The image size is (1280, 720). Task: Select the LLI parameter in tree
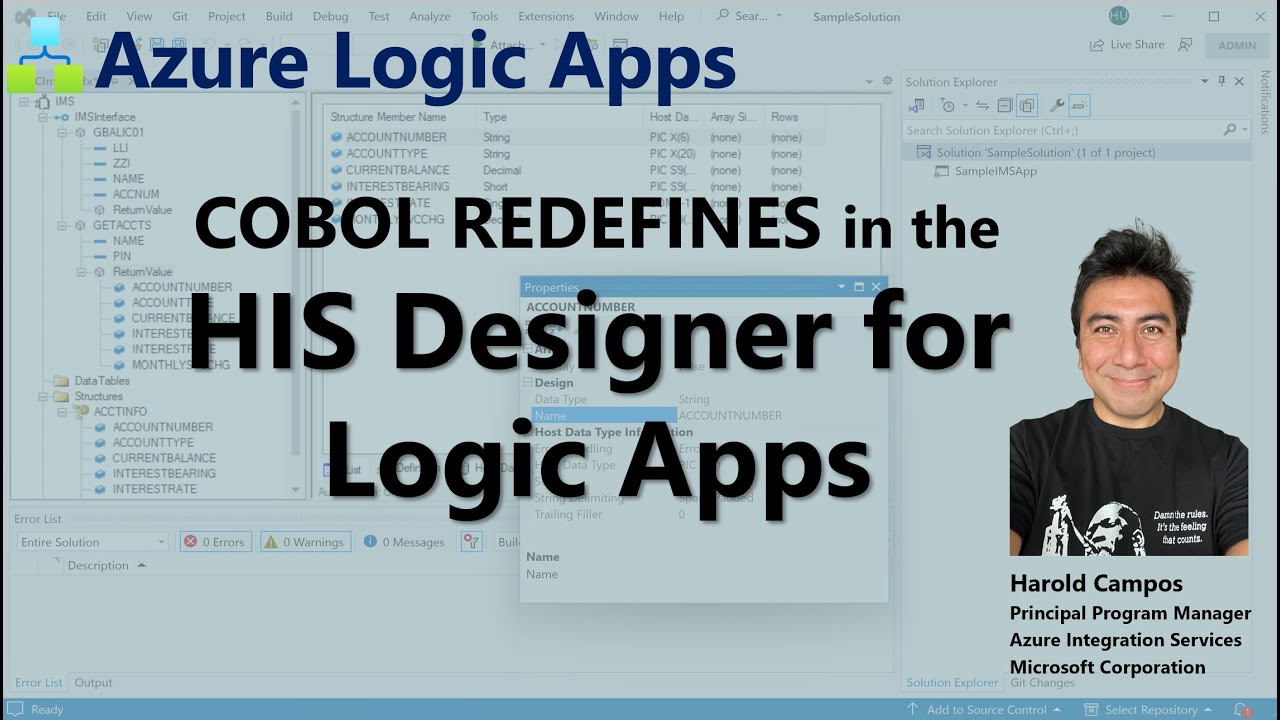pyautogui.click(x=120, y=148)
